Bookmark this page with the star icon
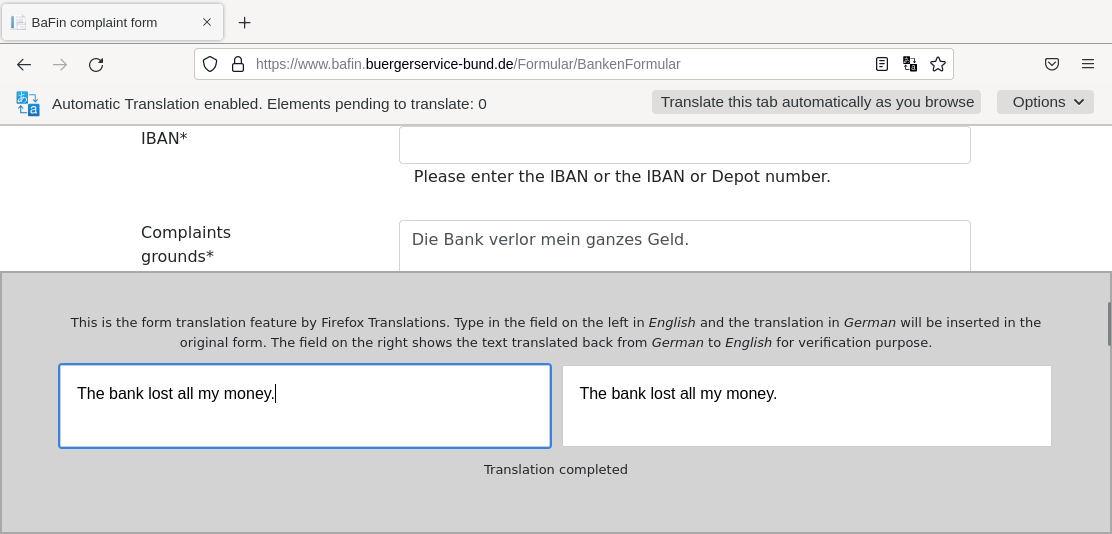Image resolution: width=1112 pixels, height=534 pixels. tap(938, 64)
